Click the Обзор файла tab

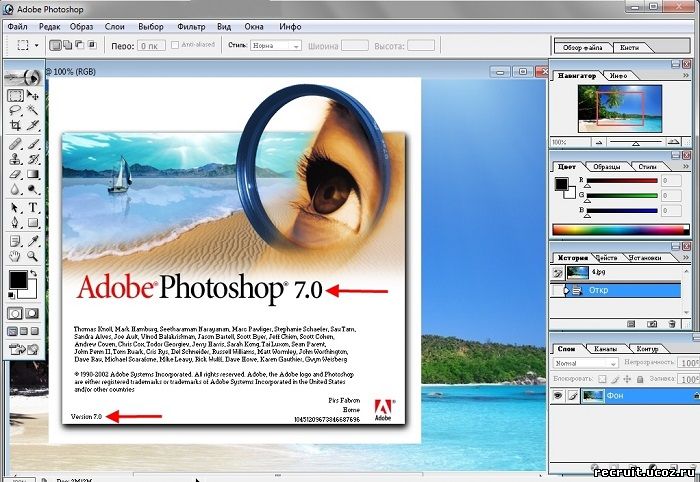583,47
